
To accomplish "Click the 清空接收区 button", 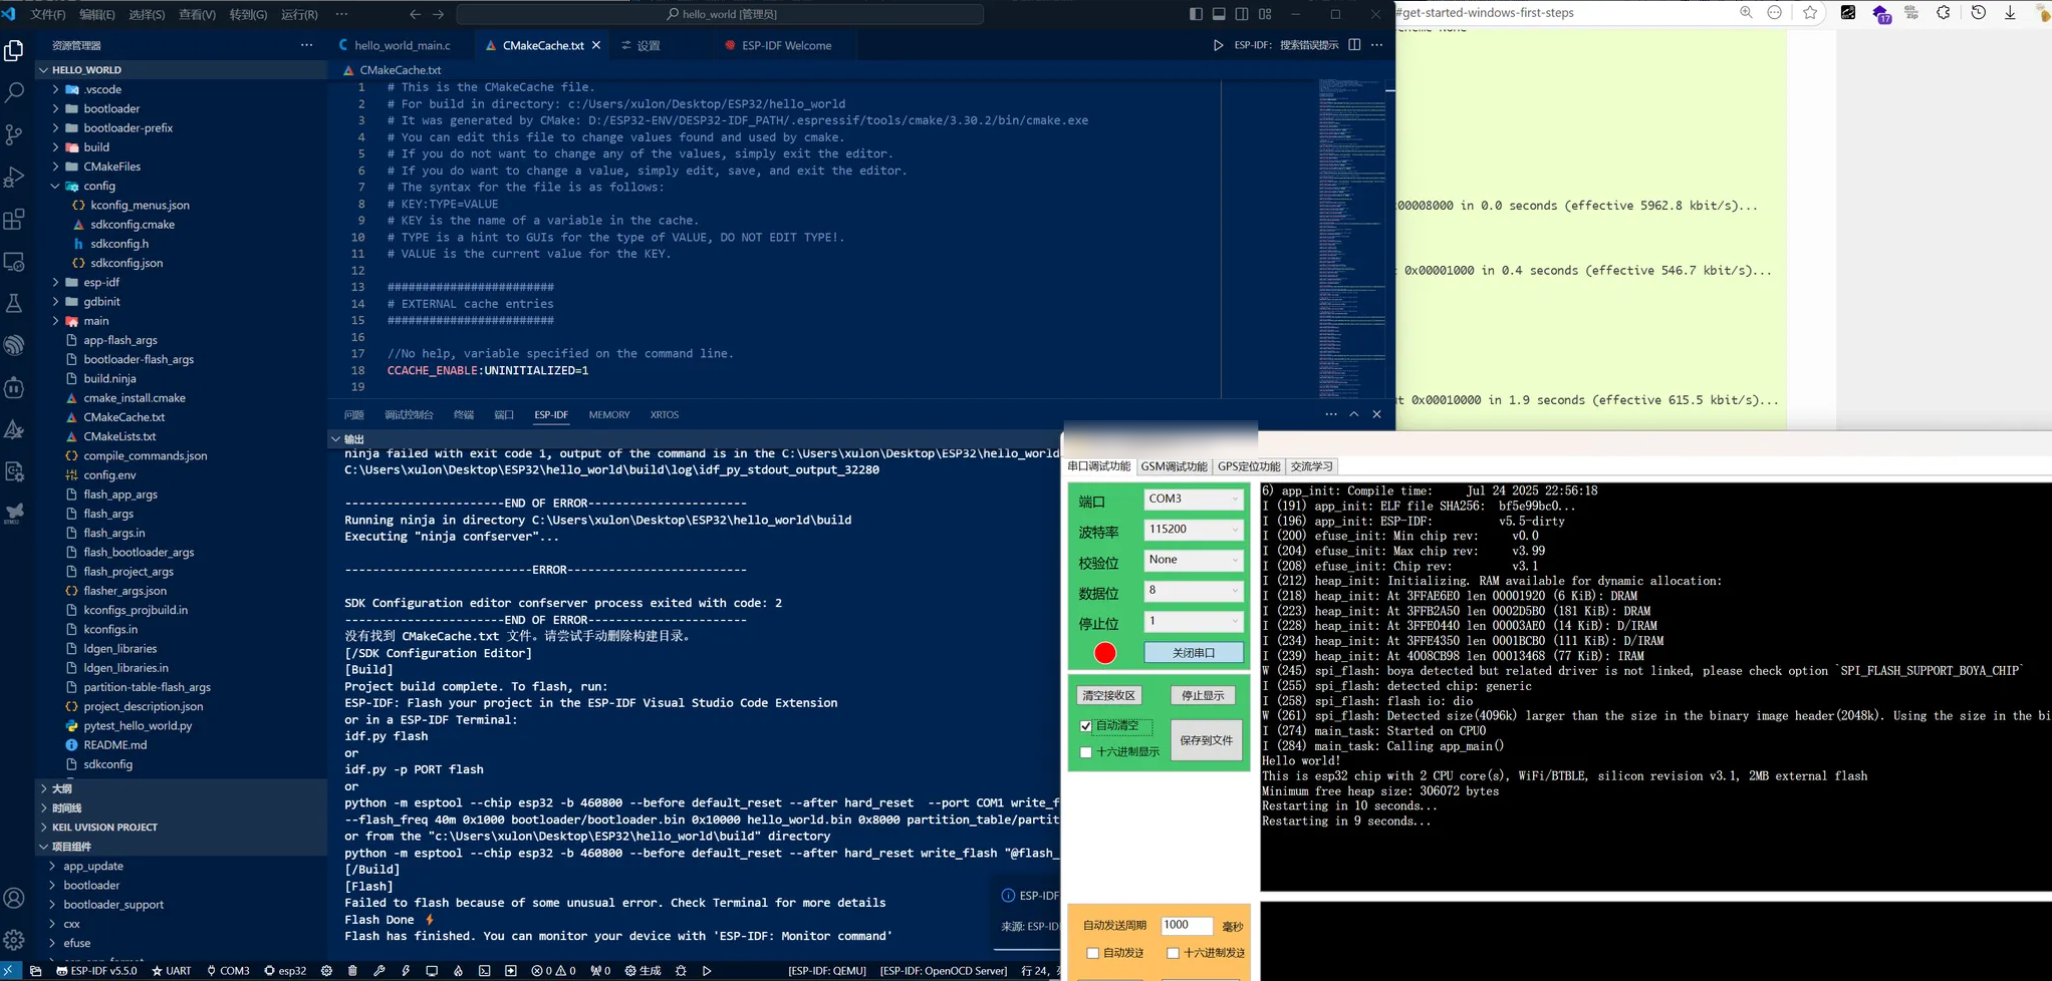I will 1108,695.
